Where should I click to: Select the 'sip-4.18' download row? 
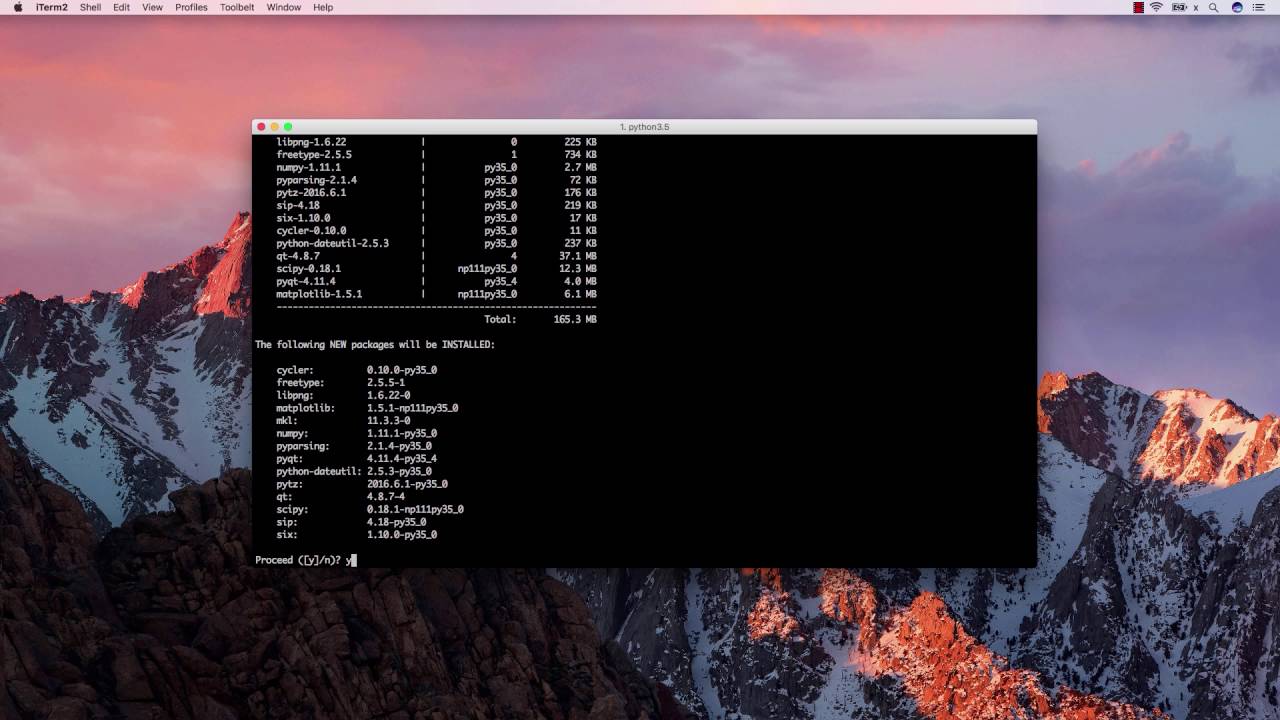point(436,205)
